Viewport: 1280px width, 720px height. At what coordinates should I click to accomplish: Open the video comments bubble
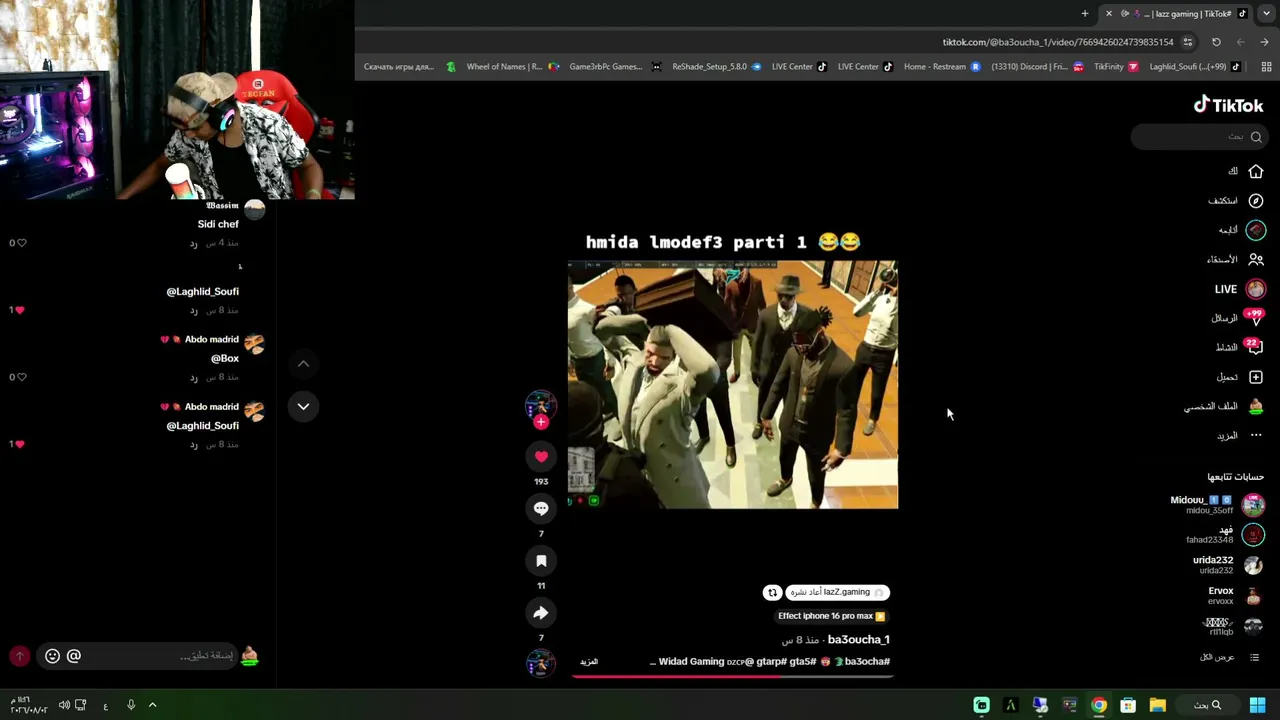tap(541, 508)
